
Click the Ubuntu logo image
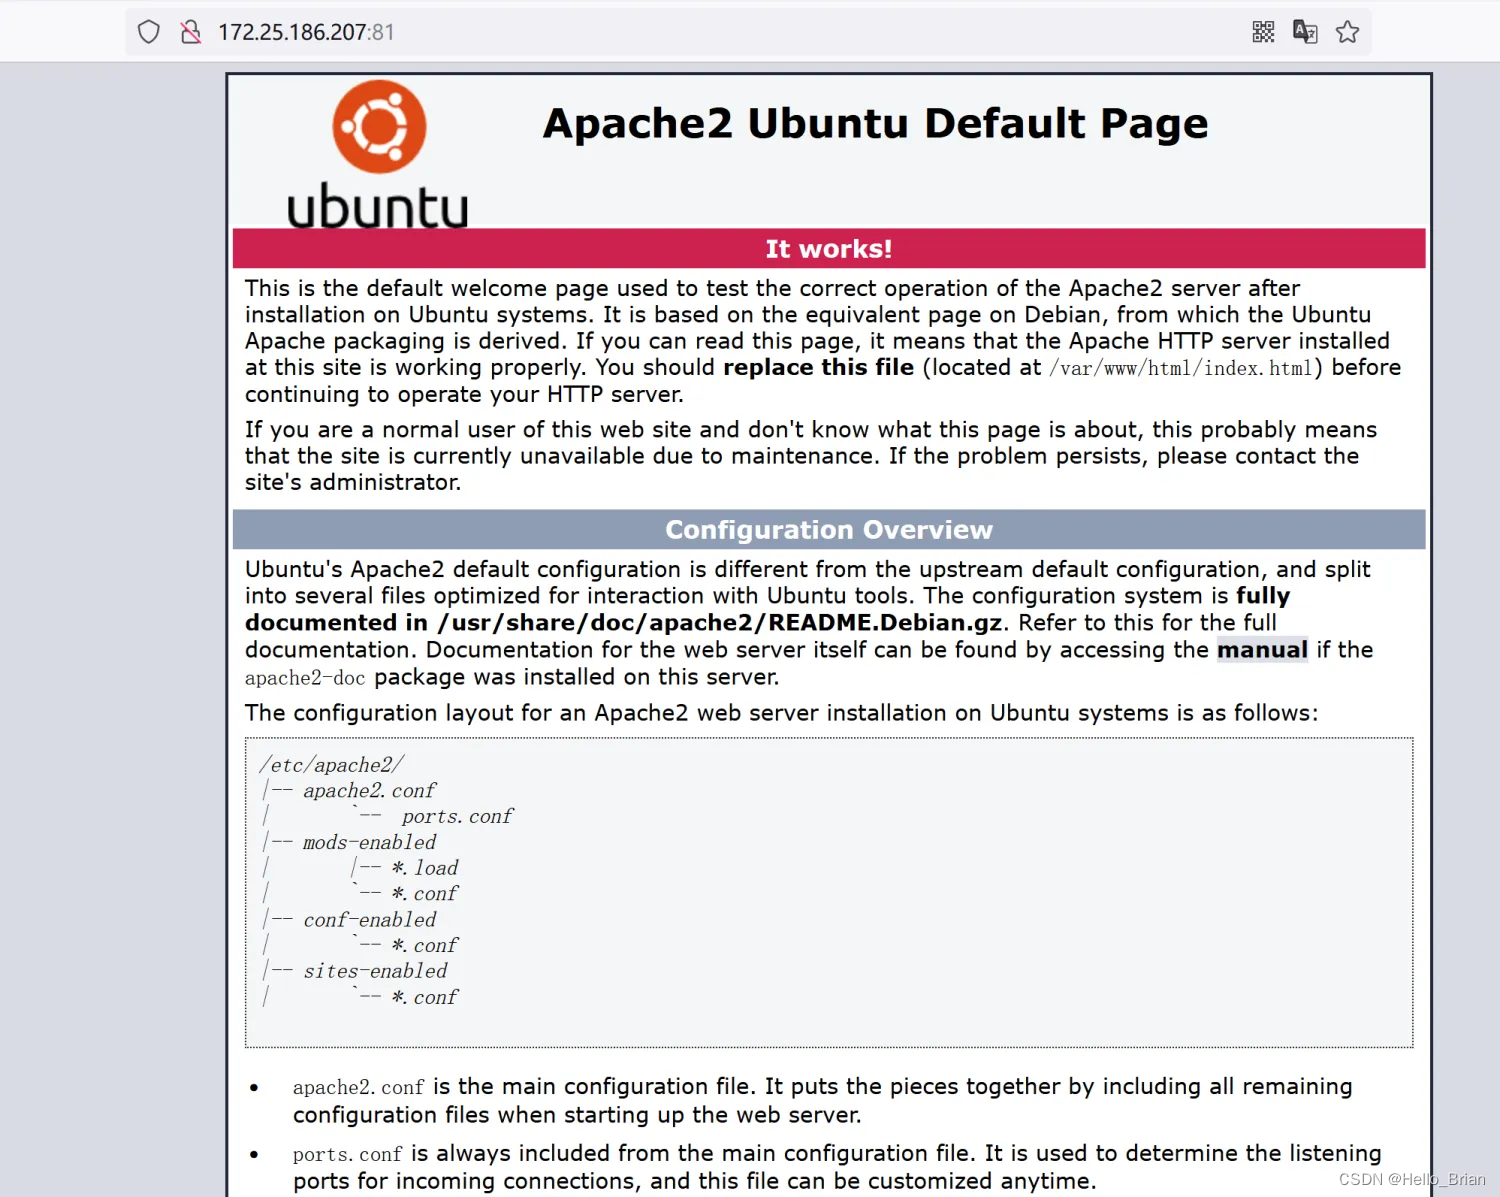[378, 154]
